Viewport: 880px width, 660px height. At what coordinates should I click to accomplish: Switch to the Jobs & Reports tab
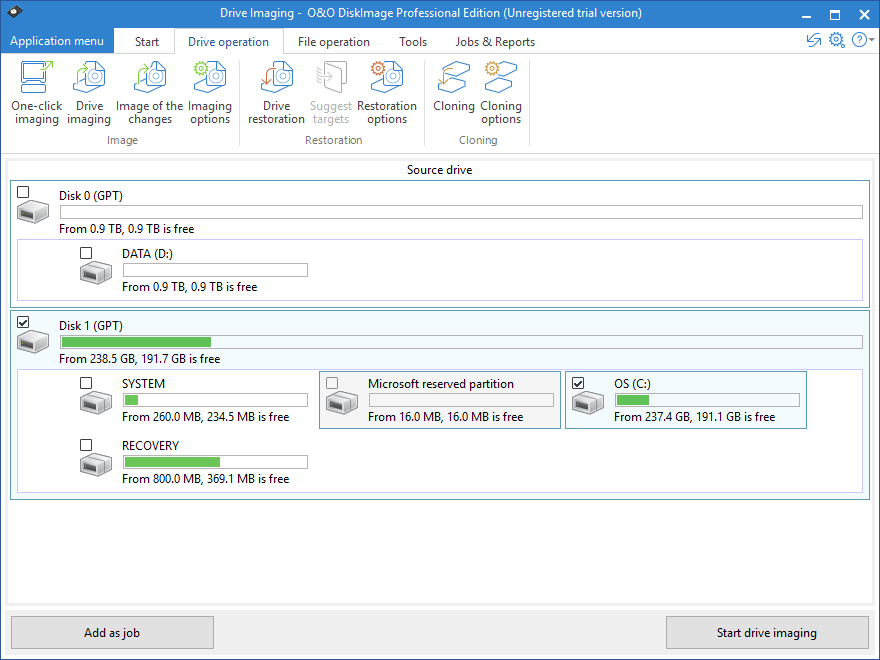pos(494,42)
